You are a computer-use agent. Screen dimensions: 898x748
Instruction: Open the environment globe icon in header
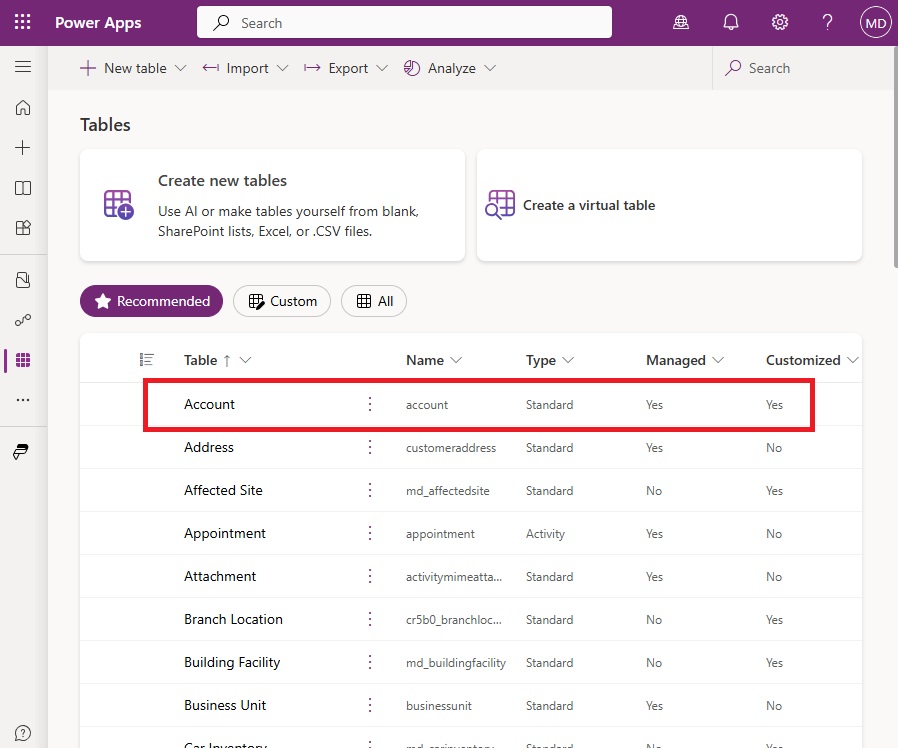(680, 22)
